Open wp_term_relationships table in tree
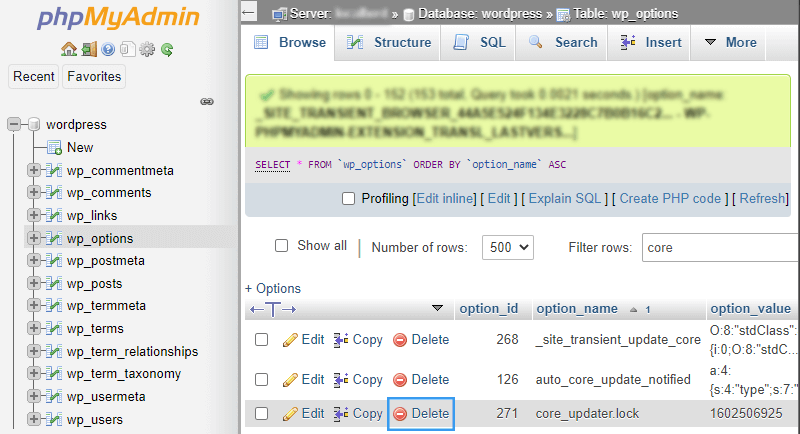The width and height of the screenshot is (800, 434). click(x=132, y=351)
